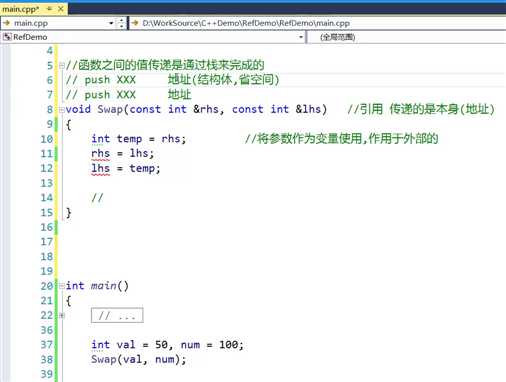Click the collapsed // ... code box
Viewport: 506px width, 382px height.
point(117,315)
